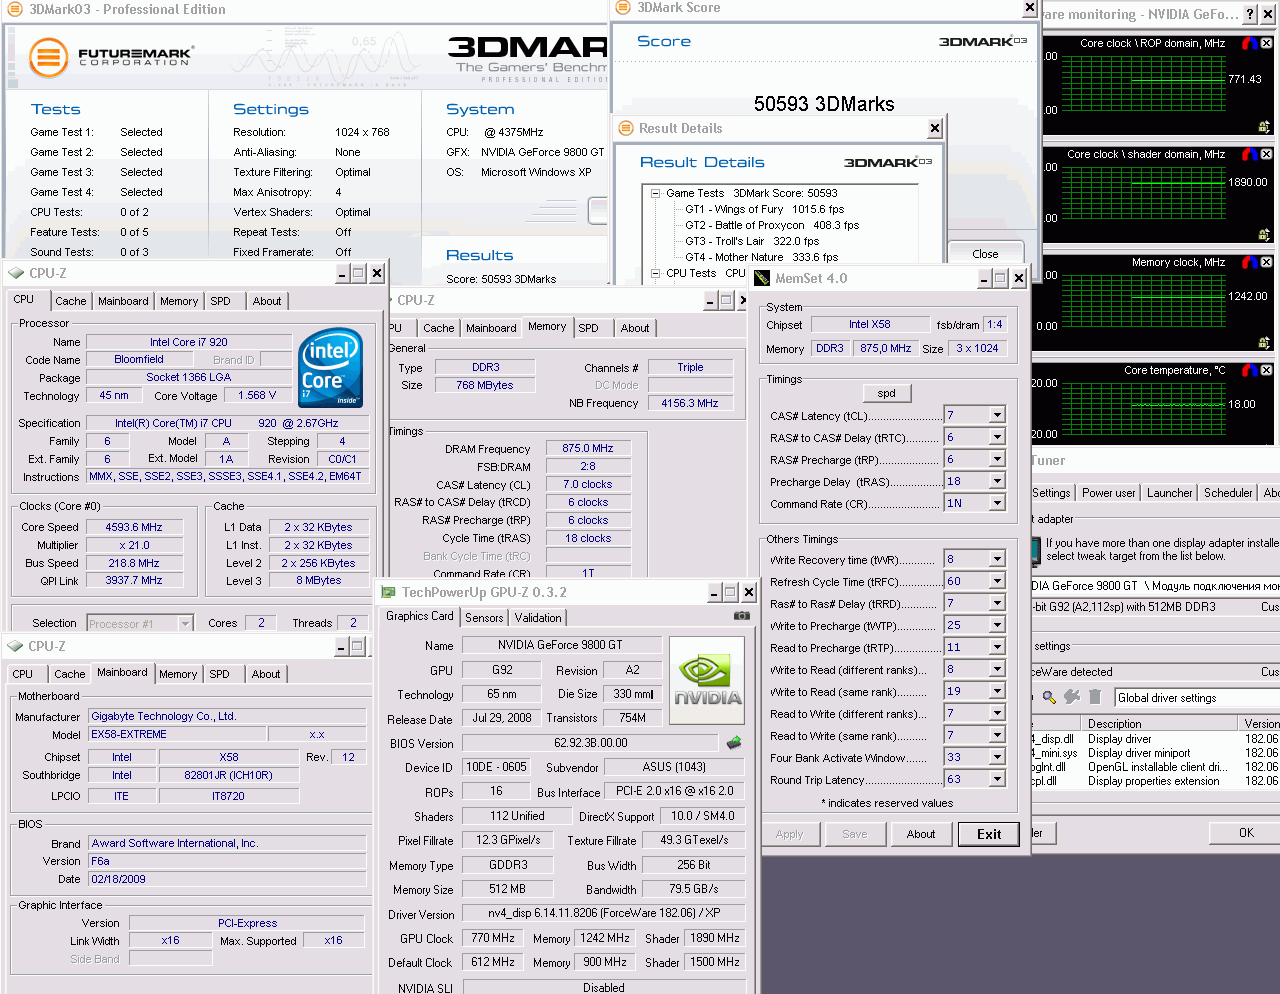Open RAS# to CAS# Delay (tRCD) dropdown

[997, 437]
